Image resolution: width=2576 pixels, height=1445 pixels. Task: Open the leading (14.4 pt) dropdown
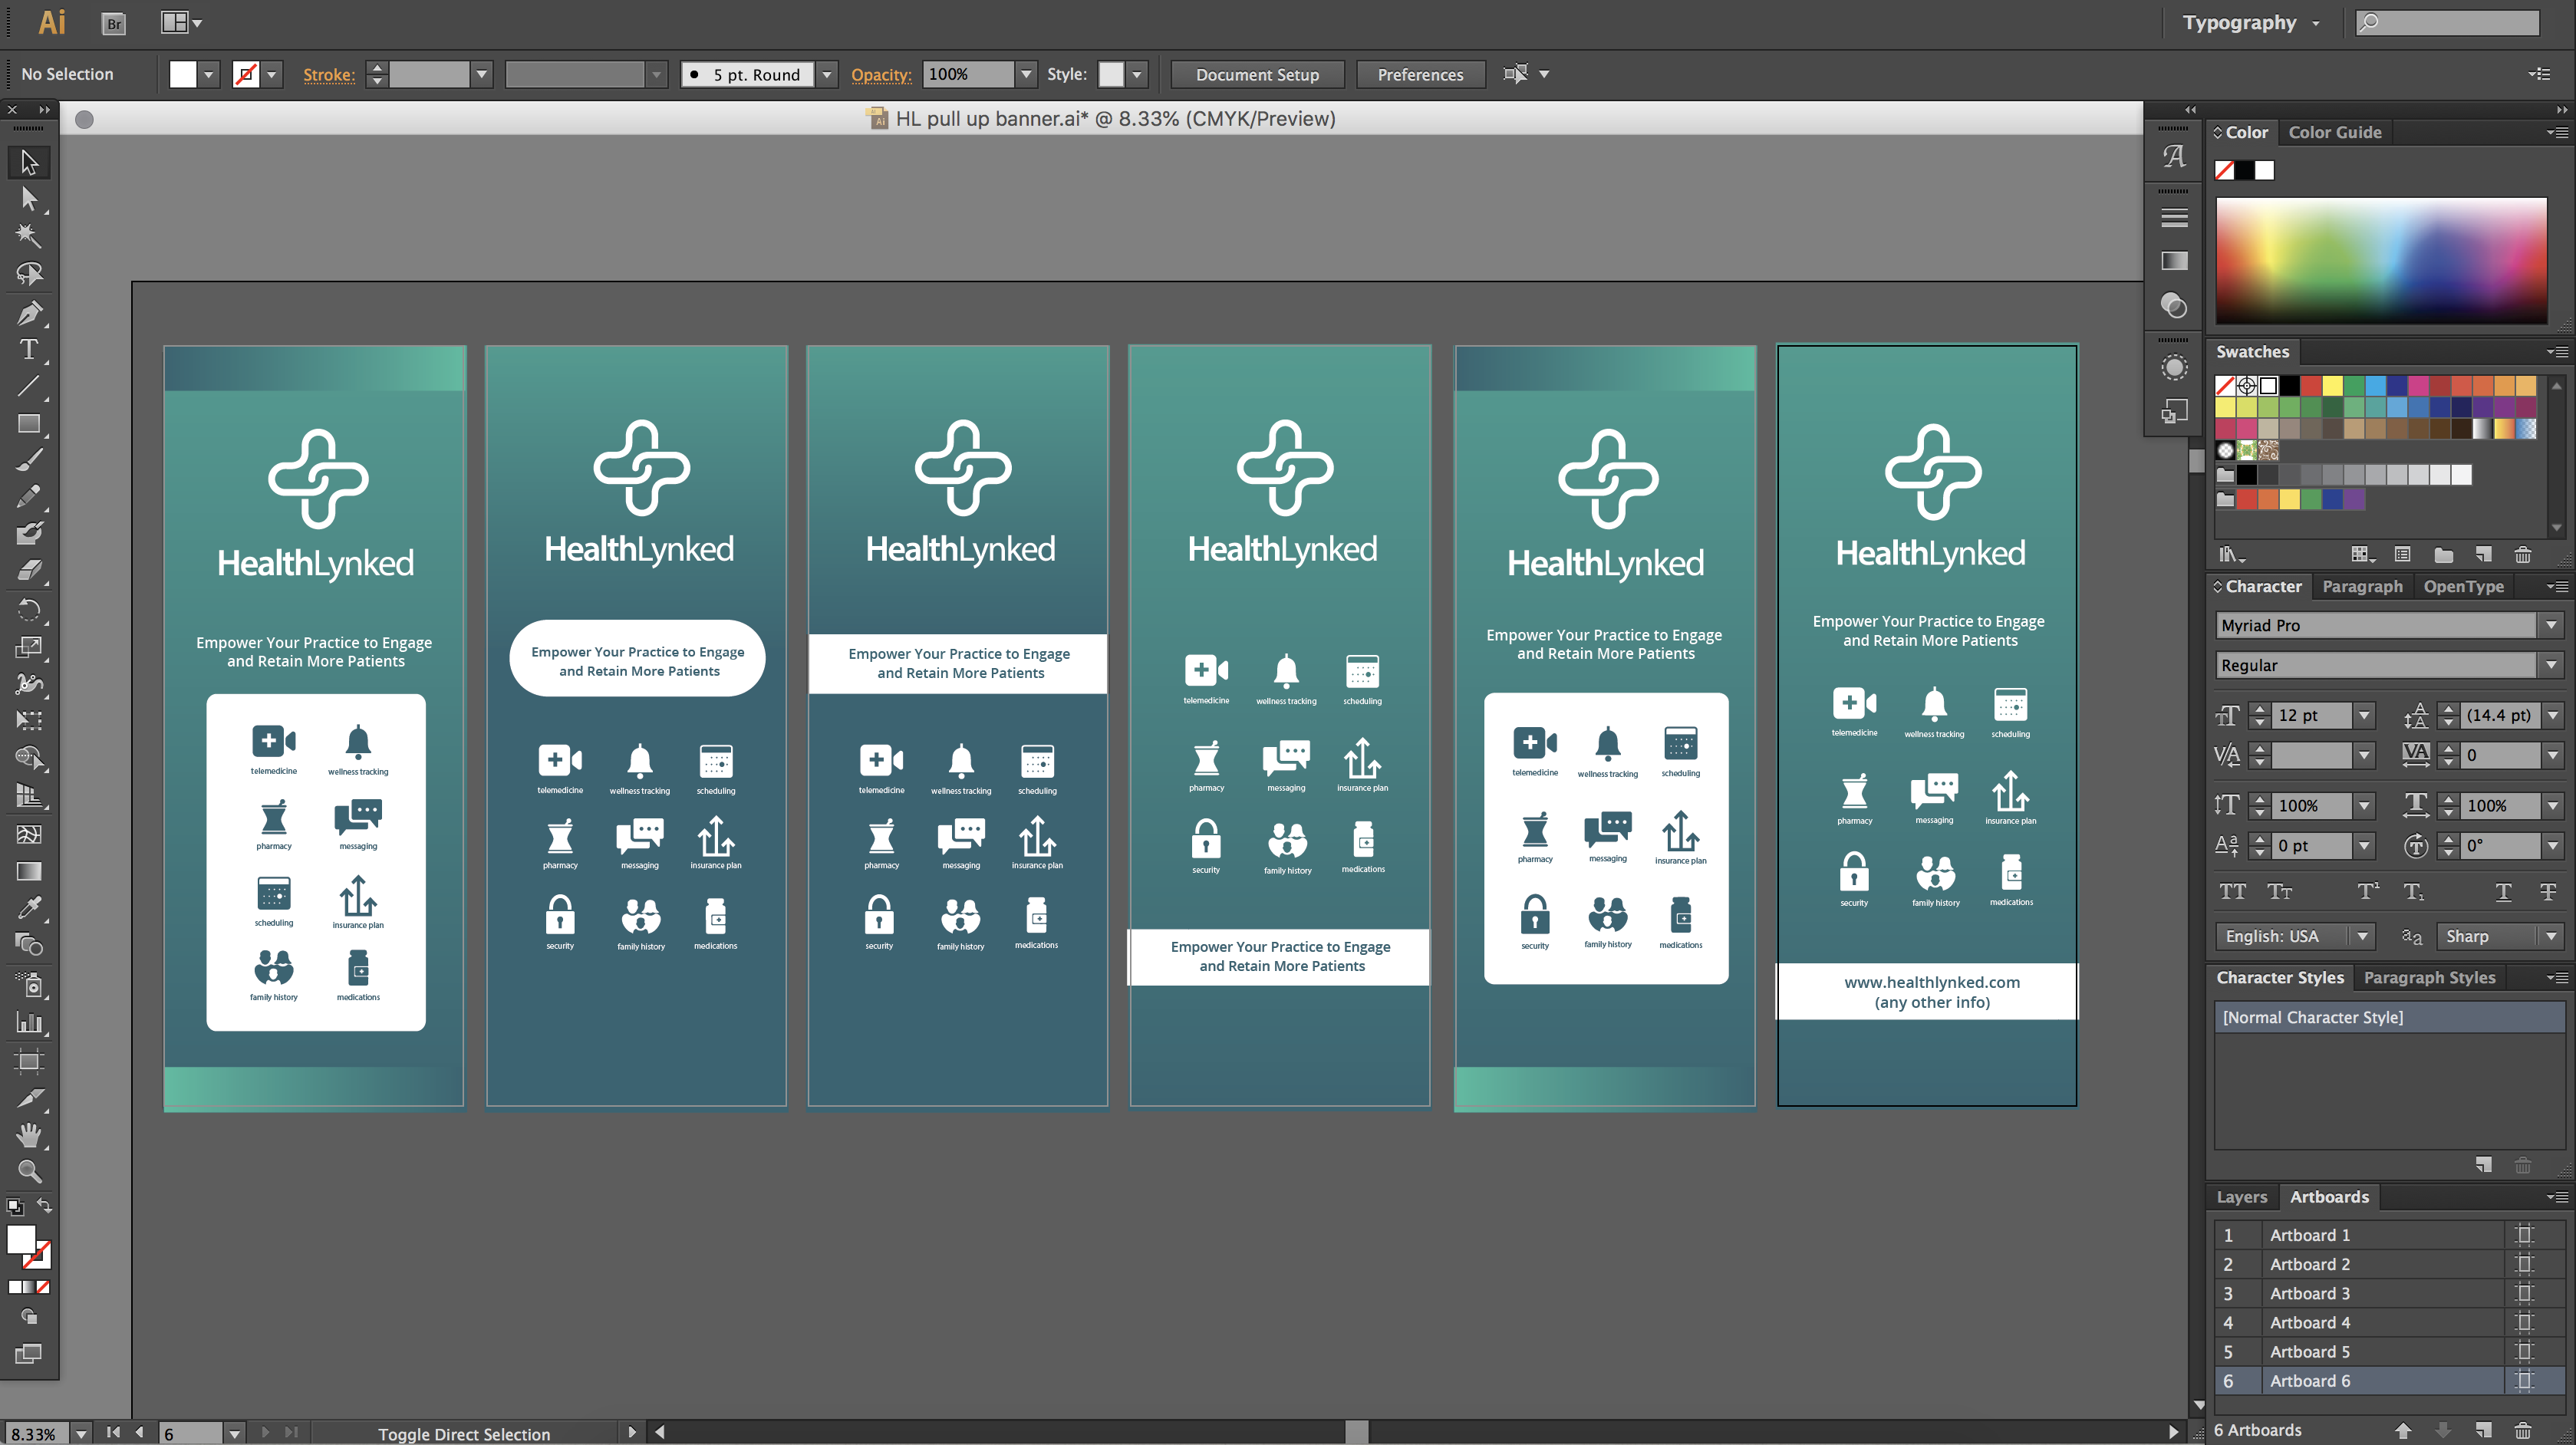coord(2553,715)
